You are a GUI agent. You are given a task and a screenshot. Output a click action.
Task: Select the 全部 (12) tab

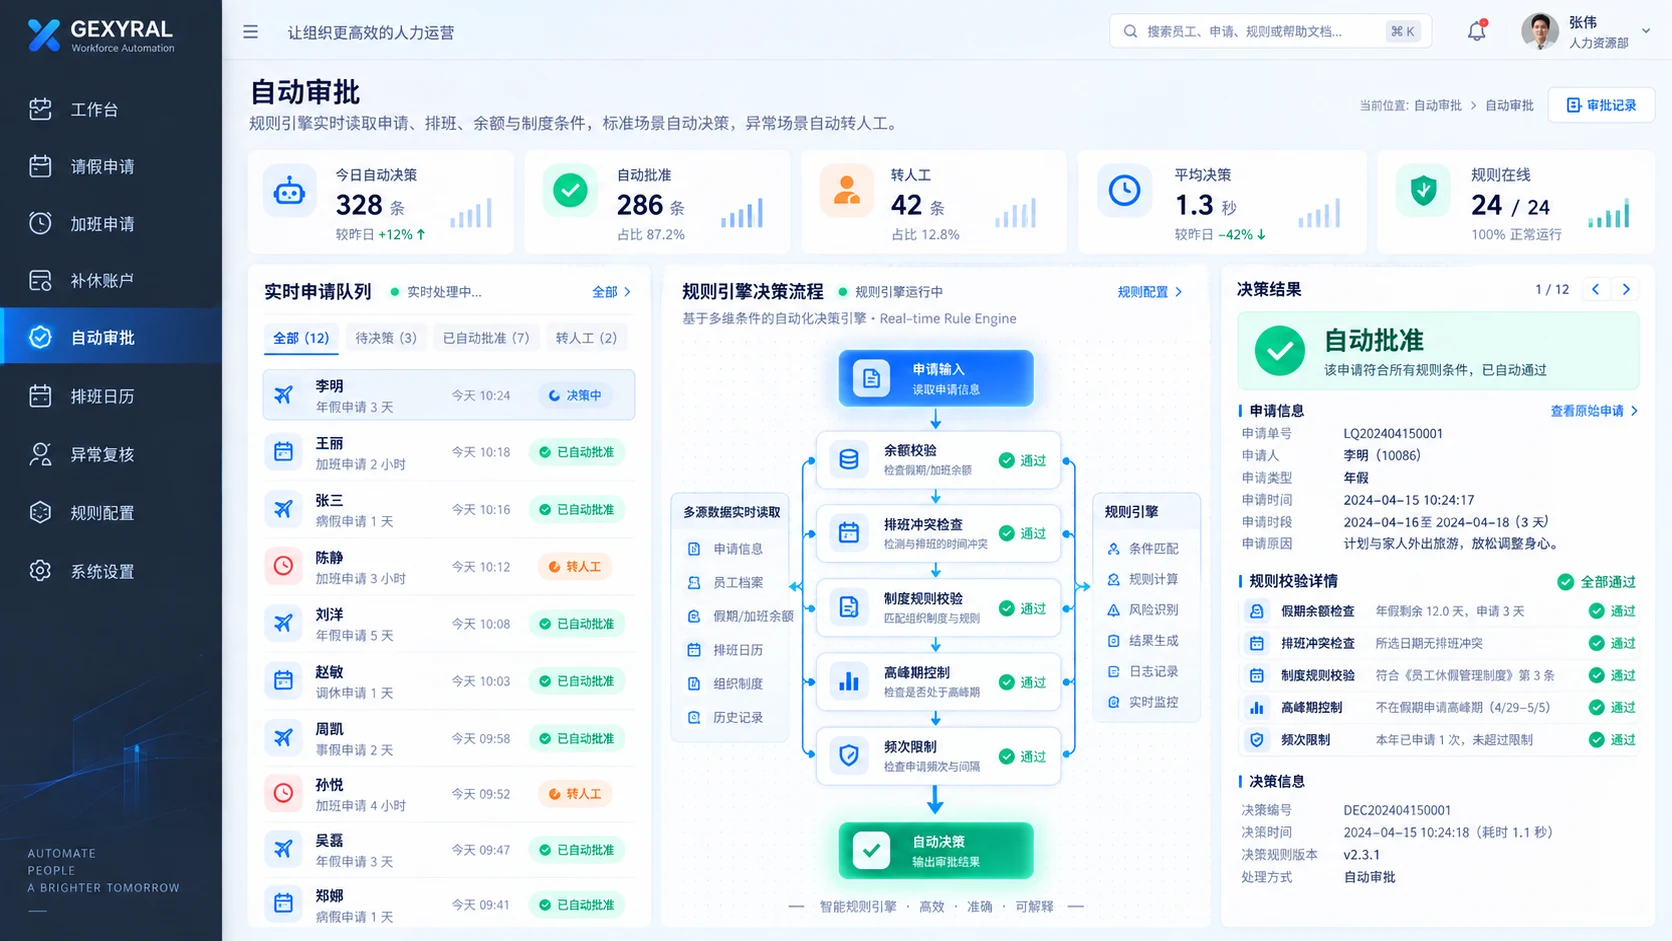301,338
